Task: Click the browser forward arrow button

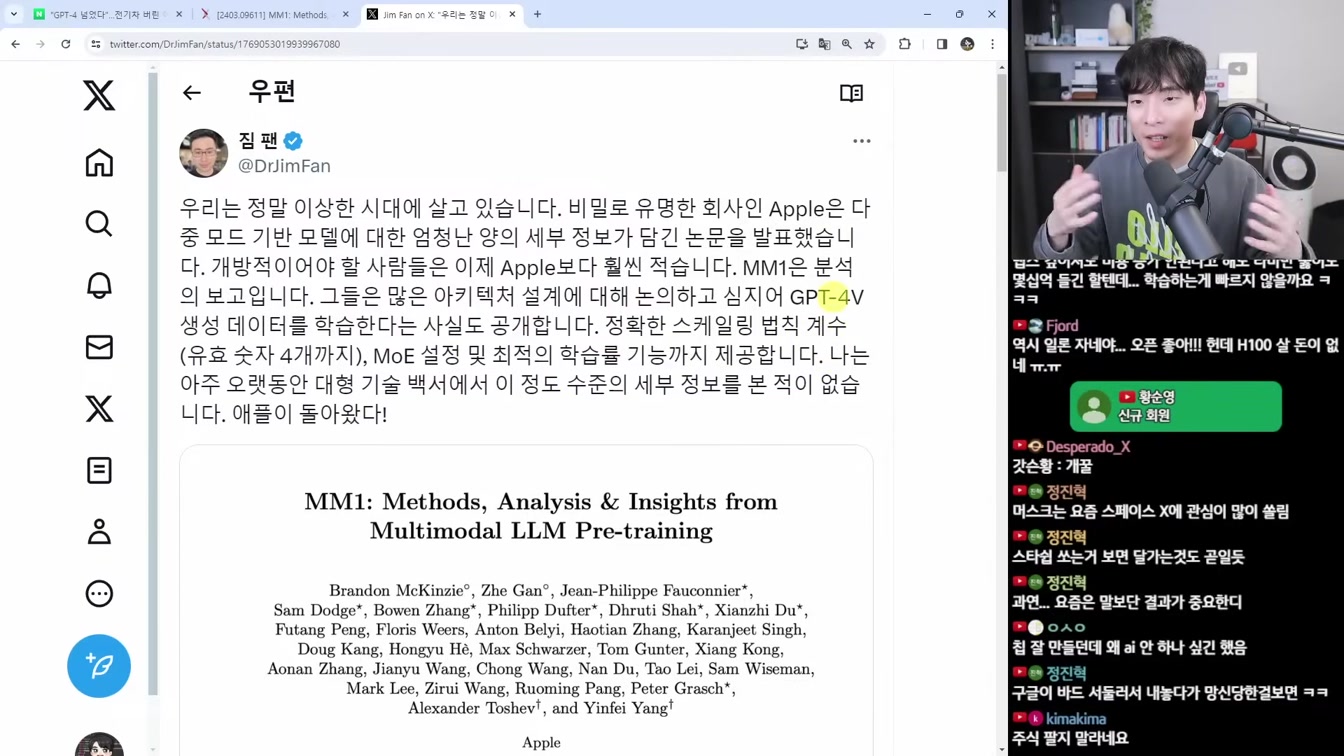Action: (x=40, y=44)
